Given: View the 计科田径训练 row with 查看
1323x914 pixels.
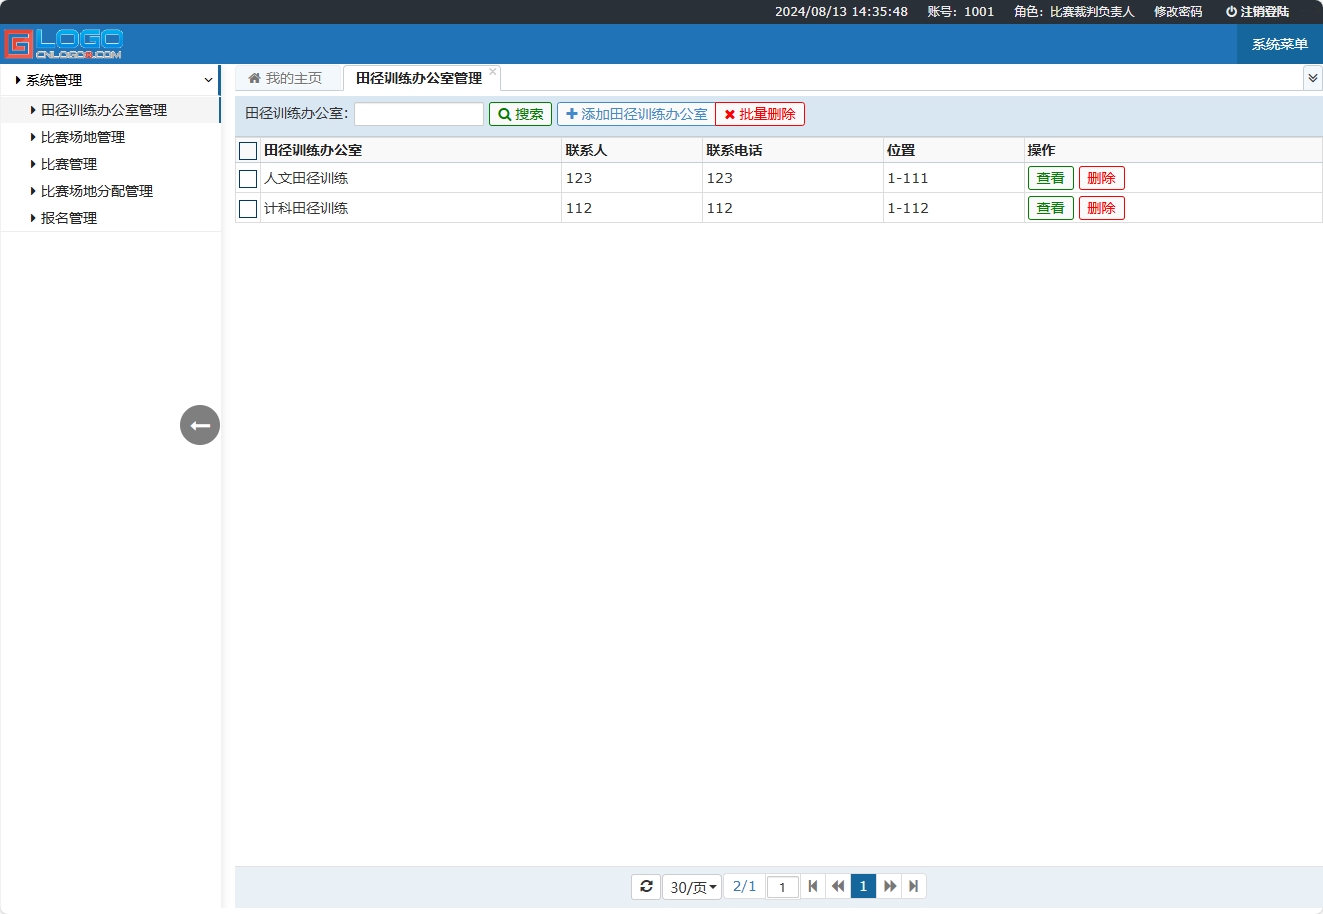Looking at the screenshot, I should 1050,208.
